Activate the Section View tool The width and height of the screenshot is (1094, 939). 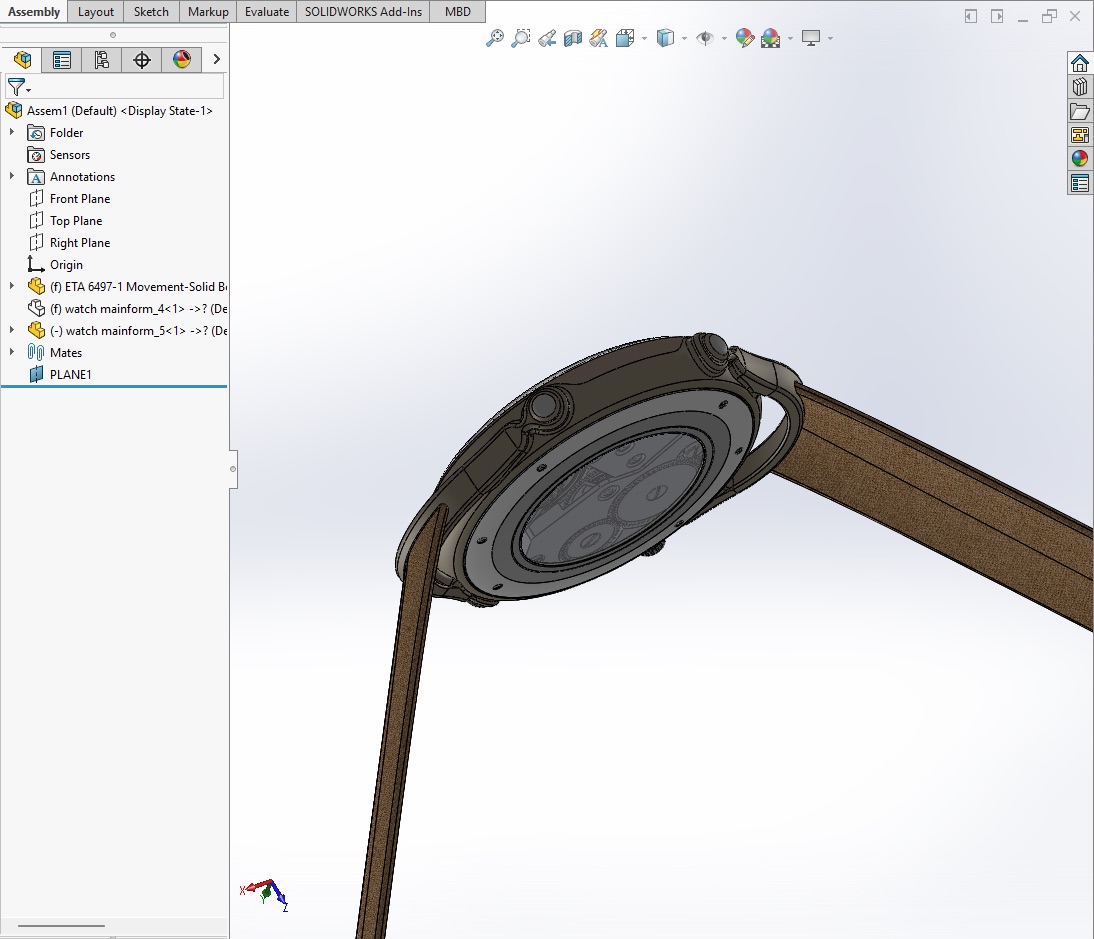click(x=573, y=38)
